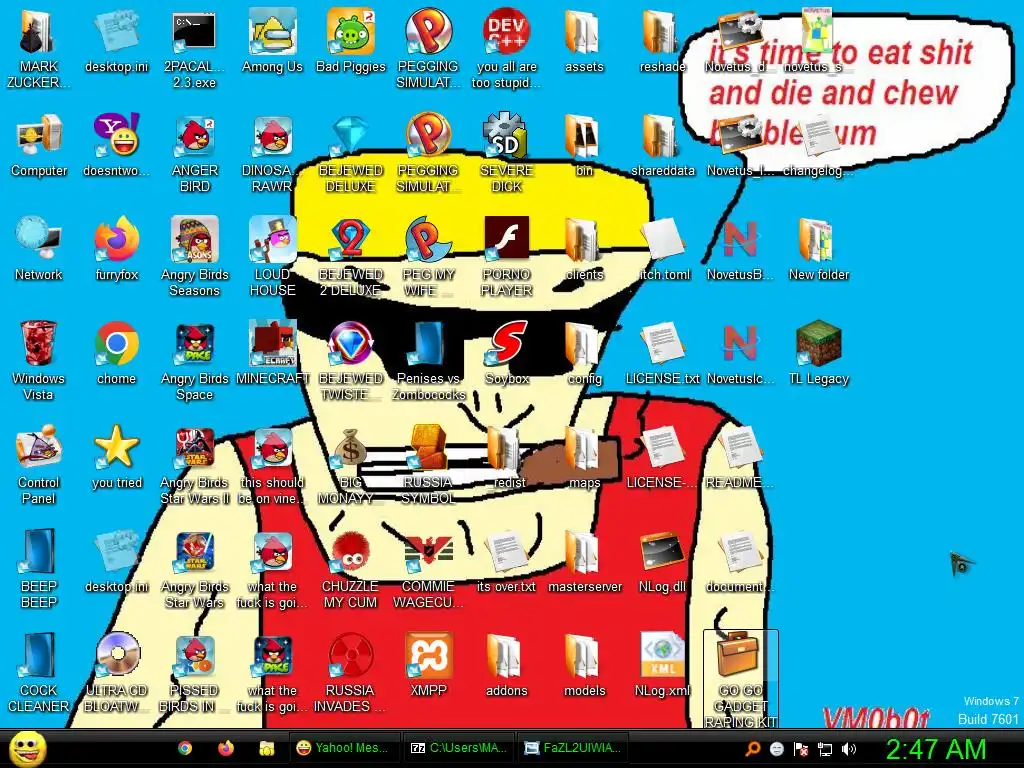Open the TL Legacy grass block icon
The image size is (1024, 768).
[x=818, y=353]
